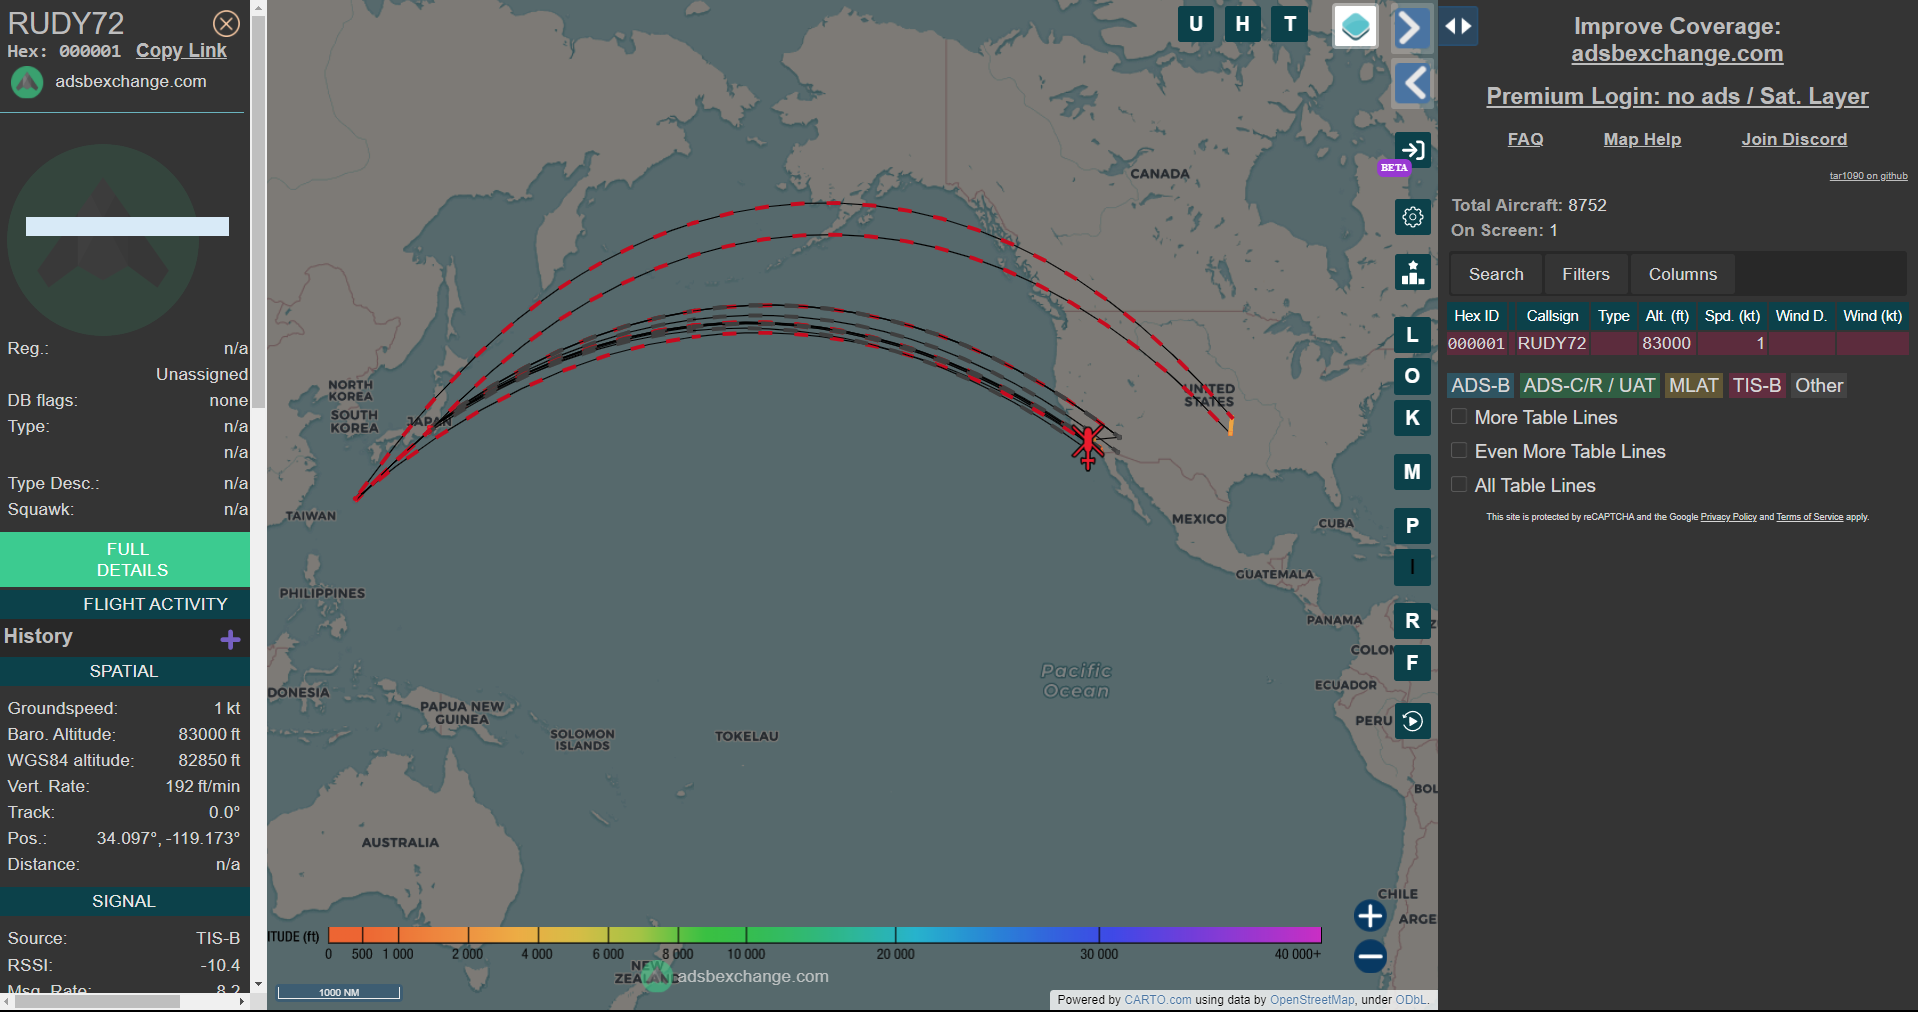1918x1012 pixels.
Task: Collapse the SPATIAL section header
Action: click(x=125, y=671)
